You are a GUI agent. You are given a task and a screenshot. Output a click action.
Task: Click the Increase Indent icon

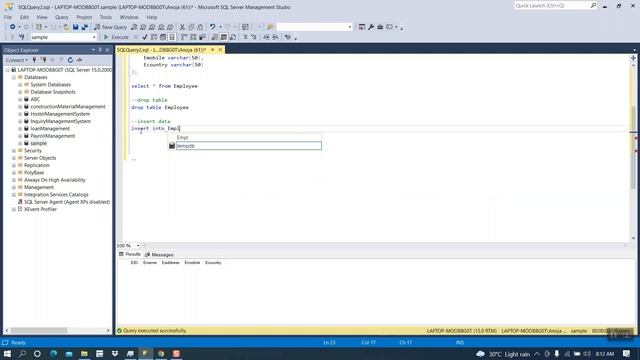tap(276, 37)
